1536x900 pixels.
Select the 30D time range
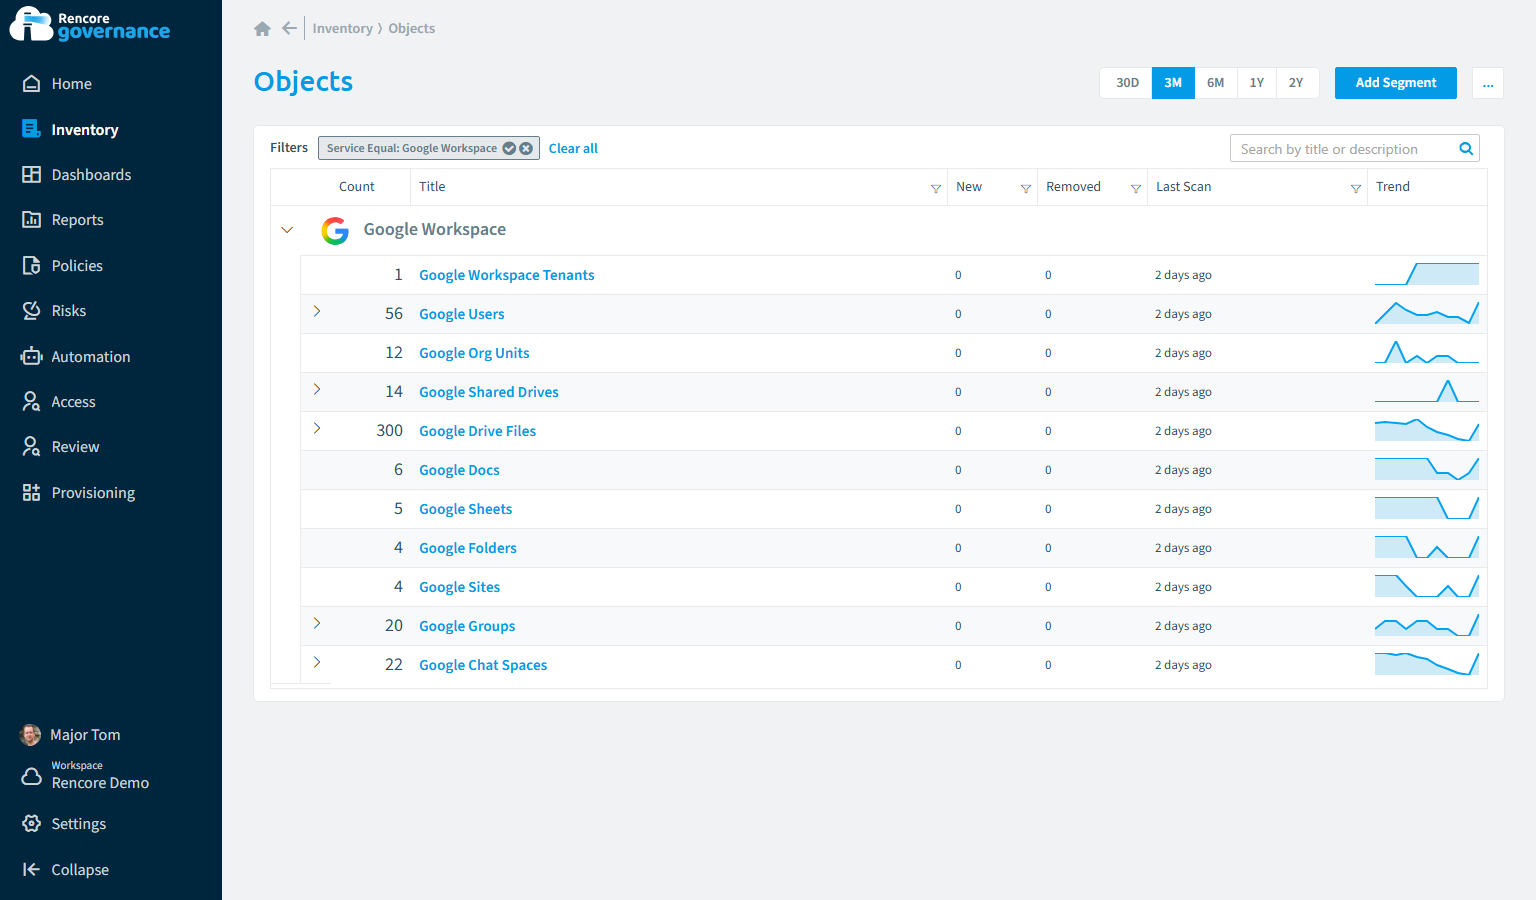(1127, 83)
